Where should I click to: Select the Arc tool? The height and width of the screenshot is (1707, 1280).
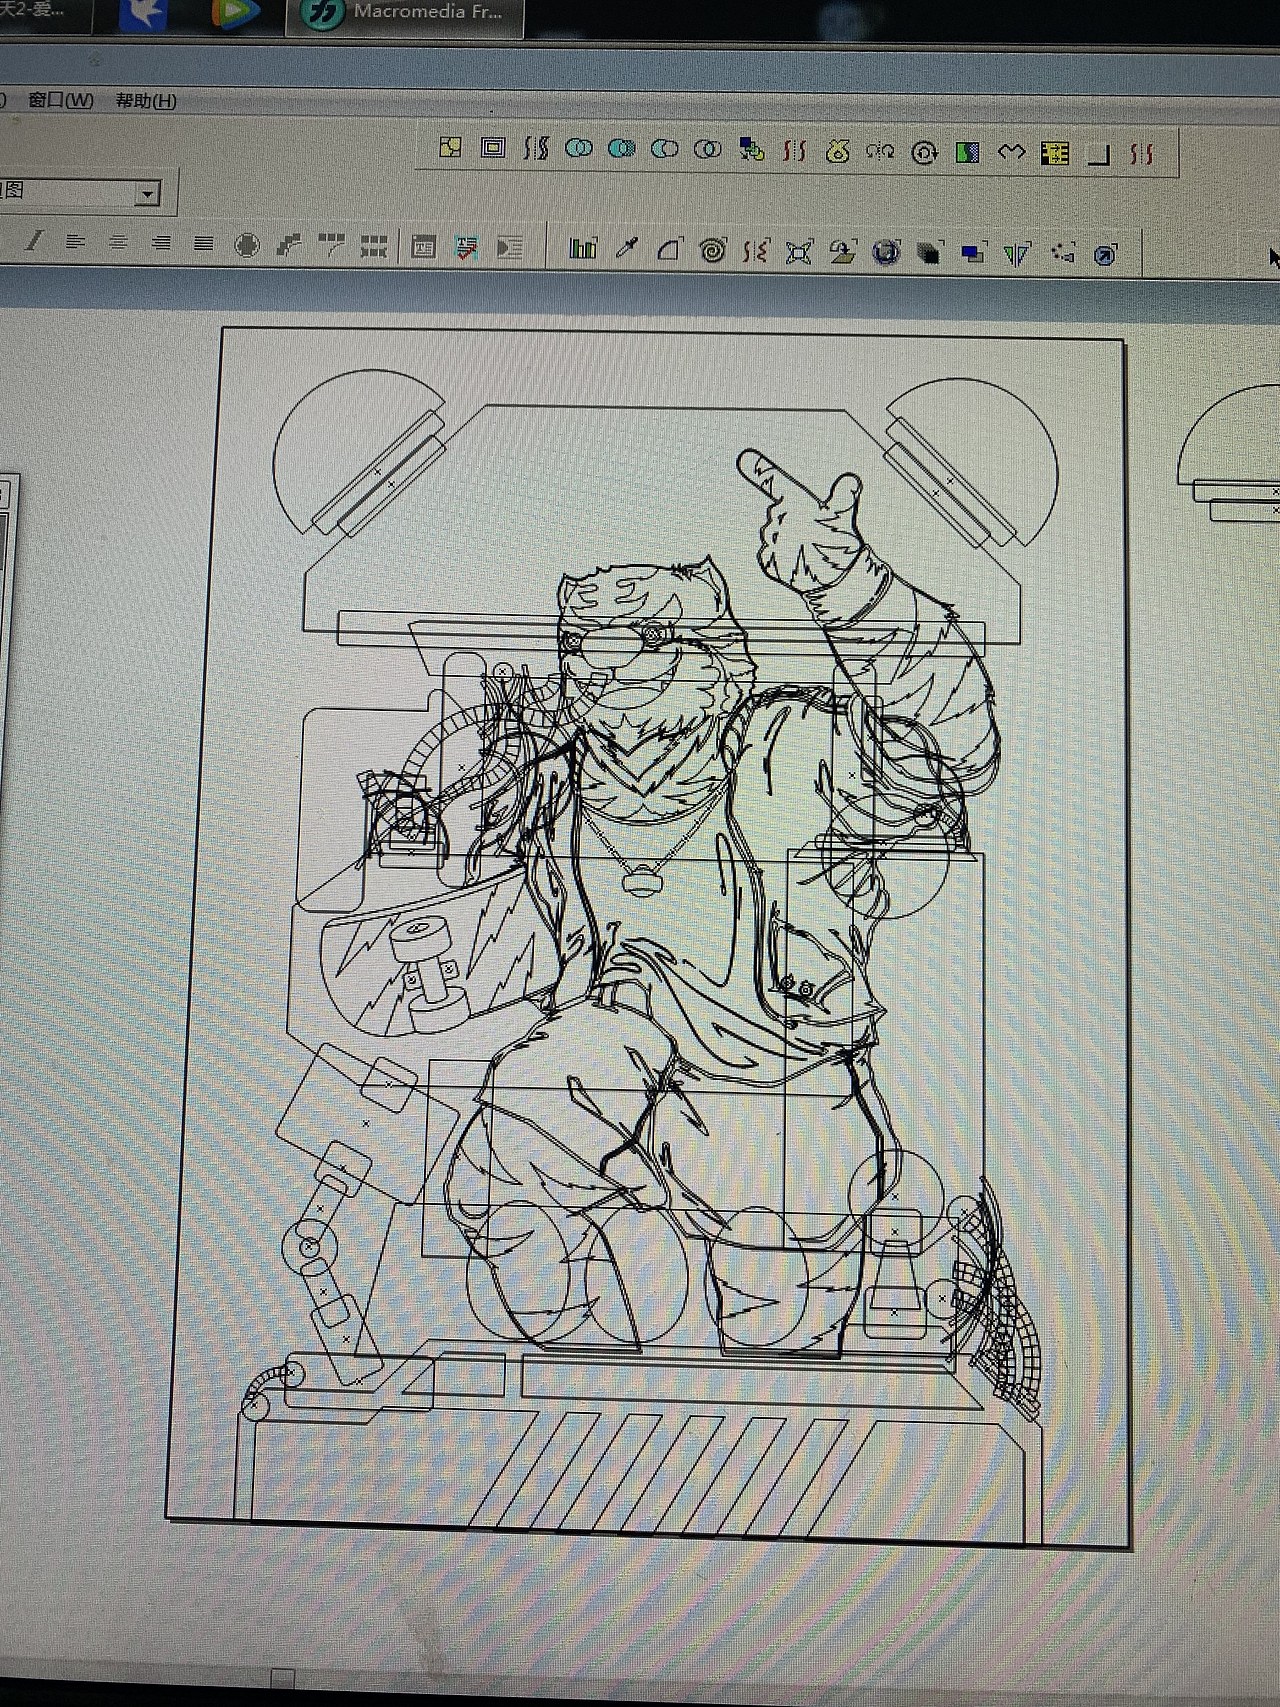[669, 249]
